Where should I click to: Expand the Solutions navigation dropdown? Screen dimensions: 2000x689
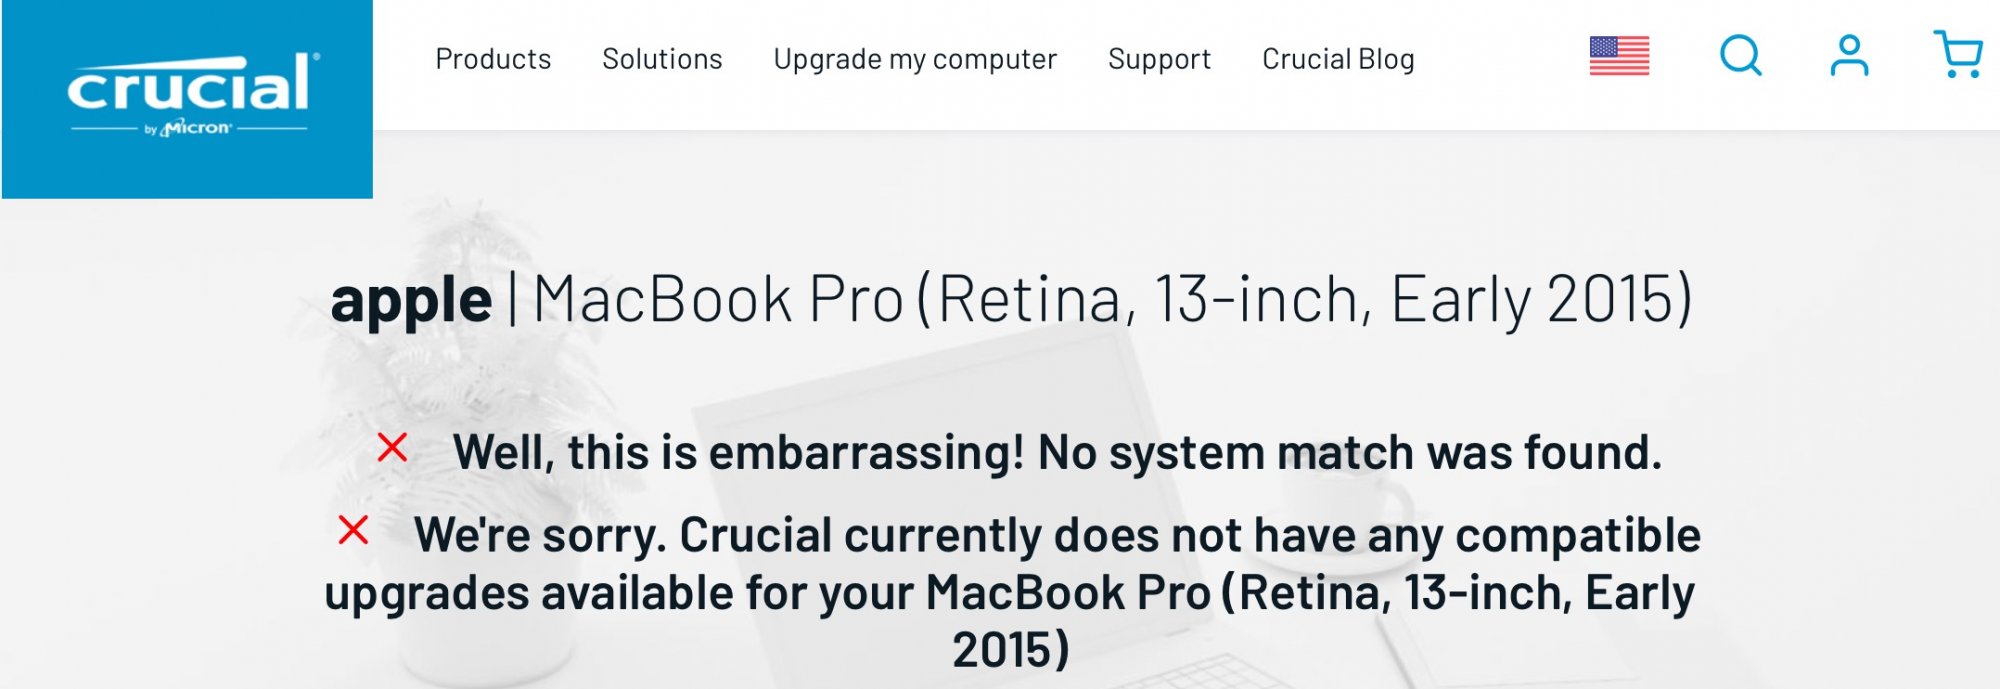point(663,60)
